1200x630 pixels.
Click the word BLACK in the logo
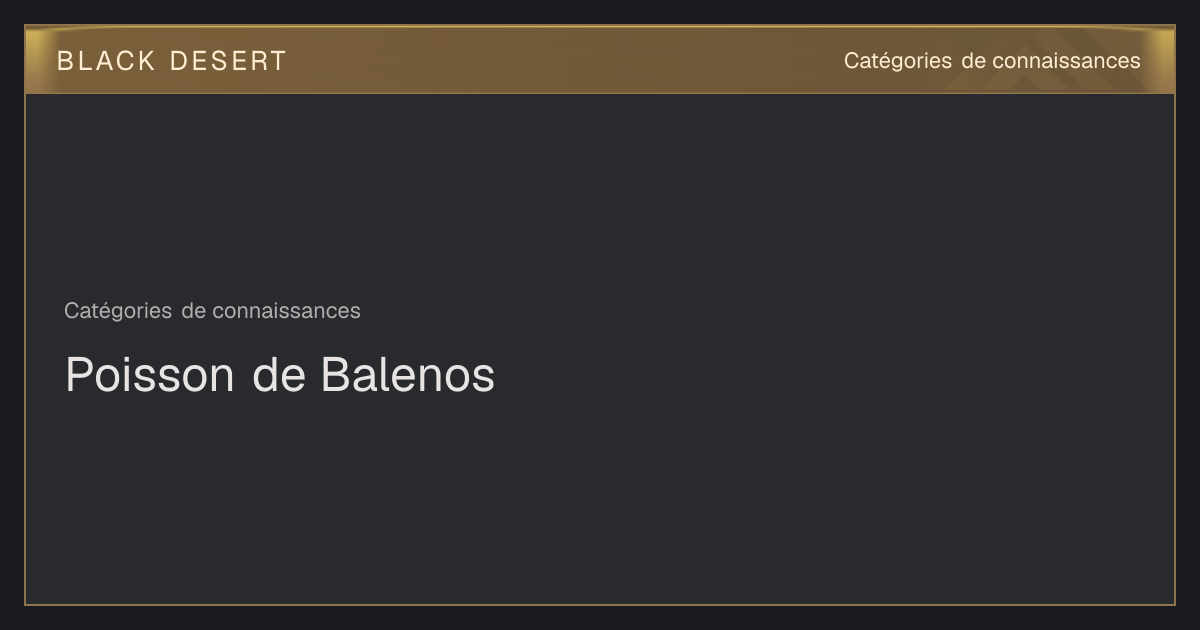tap(106, 61)
